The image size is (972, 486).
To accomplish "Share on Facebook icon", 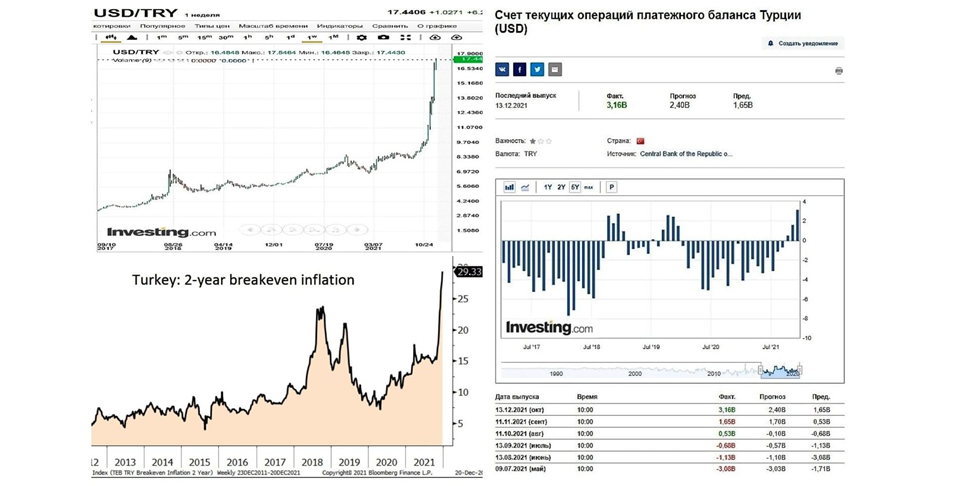I will (x=519, y=69).
